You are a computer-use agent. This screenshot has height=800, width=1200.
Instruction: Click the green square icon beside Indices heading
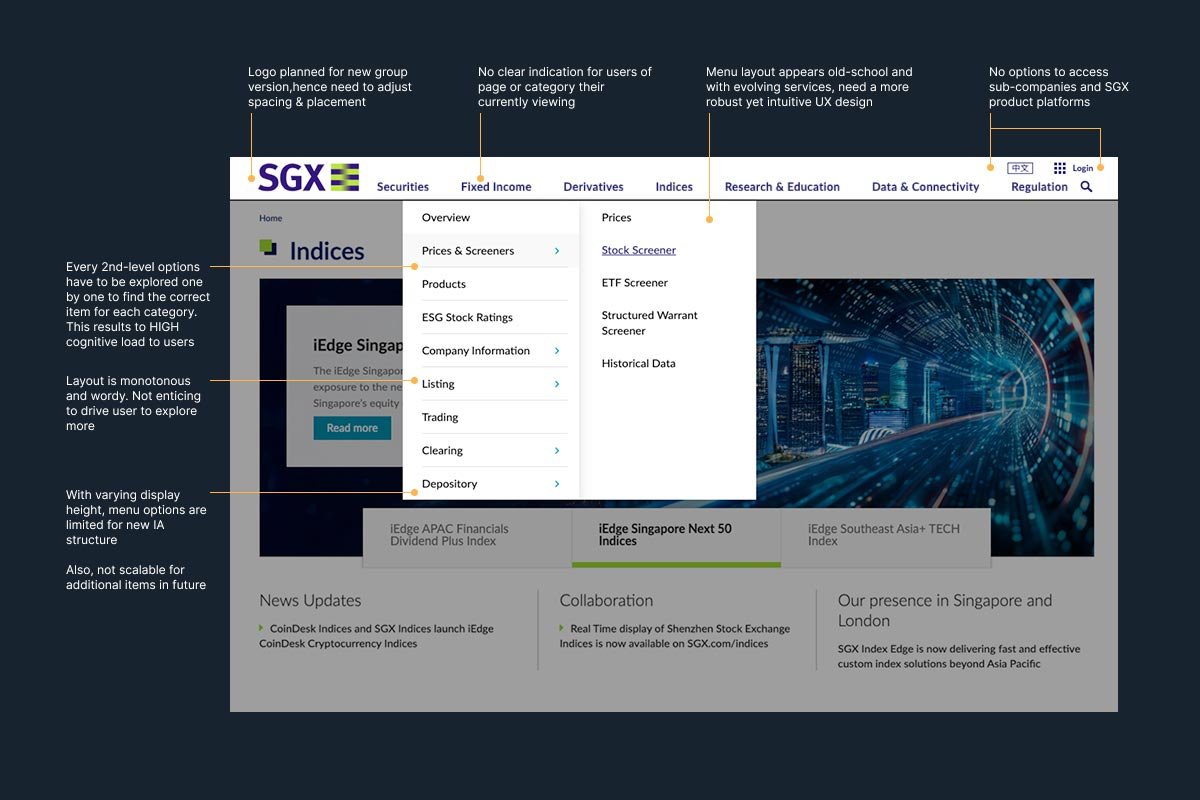[268, 247]
